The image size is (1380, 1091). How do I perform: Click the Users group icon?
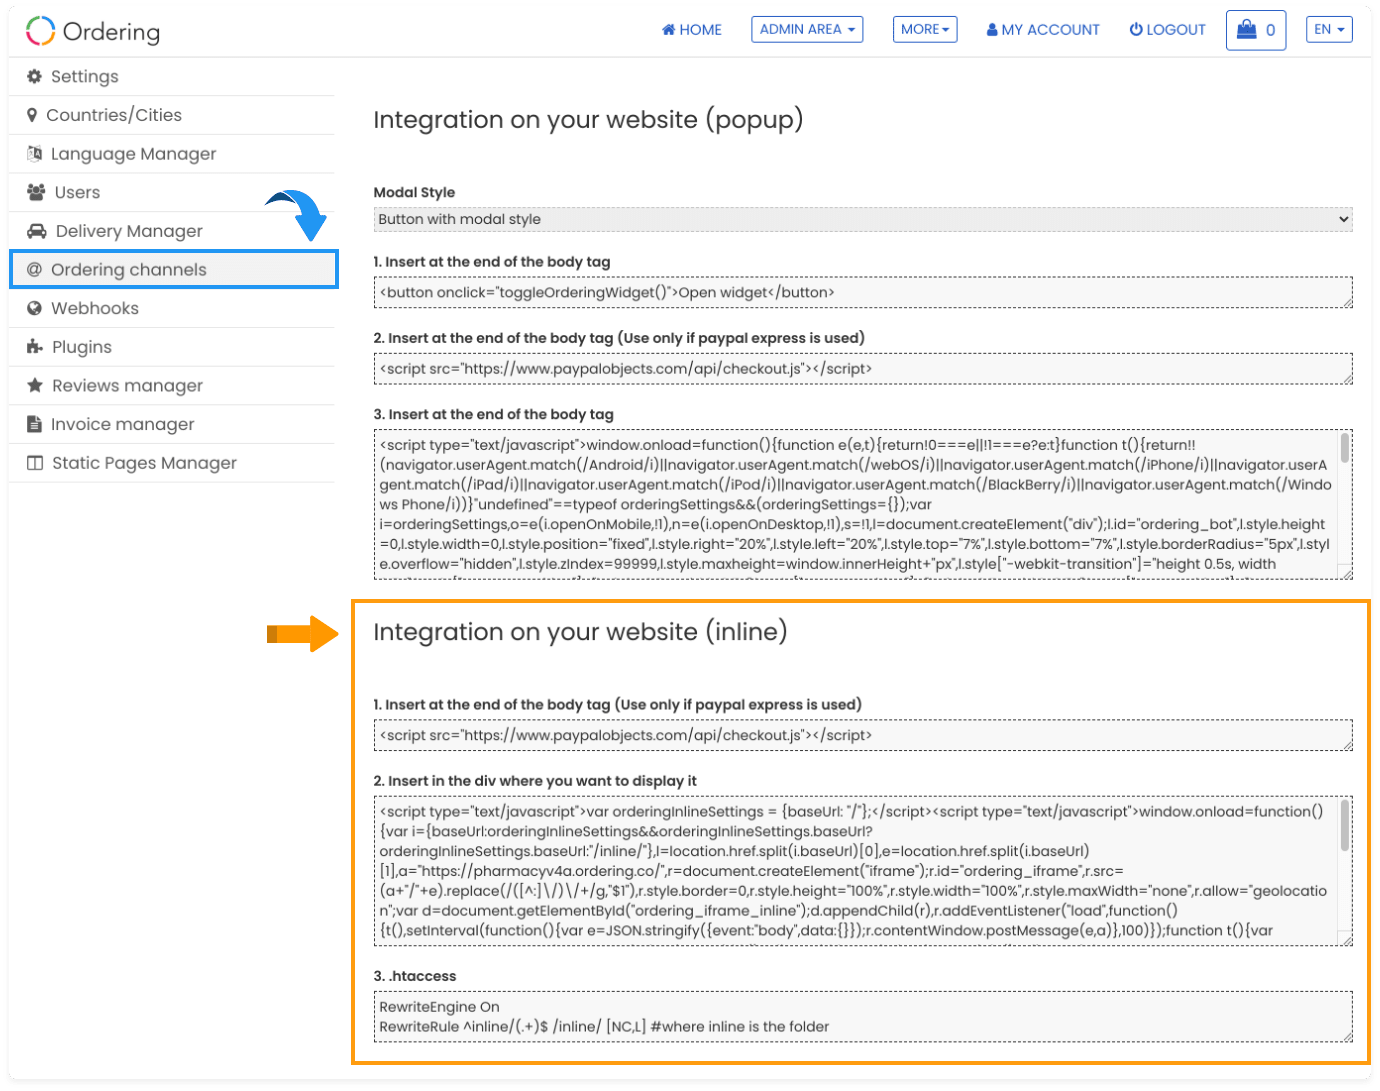coord(36,192)
